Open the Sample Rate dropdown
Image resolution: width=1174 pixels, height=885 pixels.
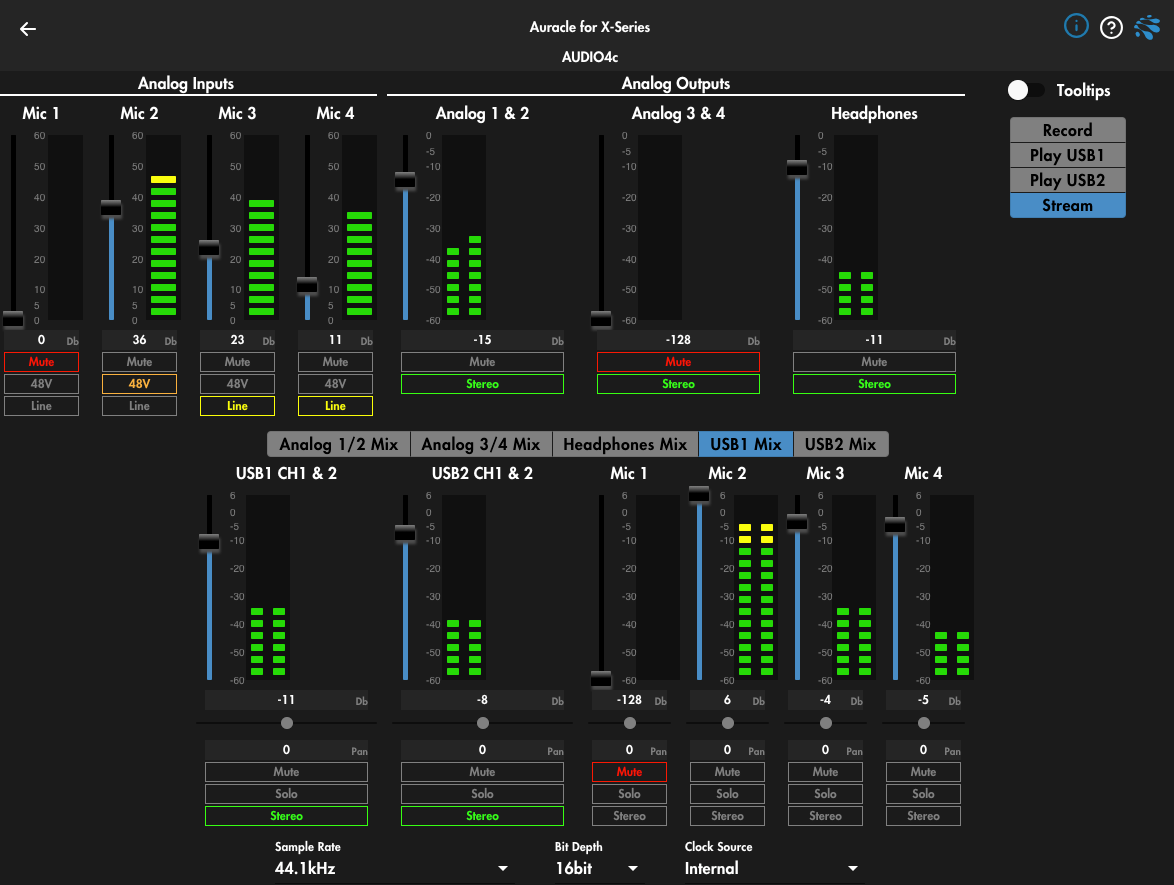click(392, 869)
